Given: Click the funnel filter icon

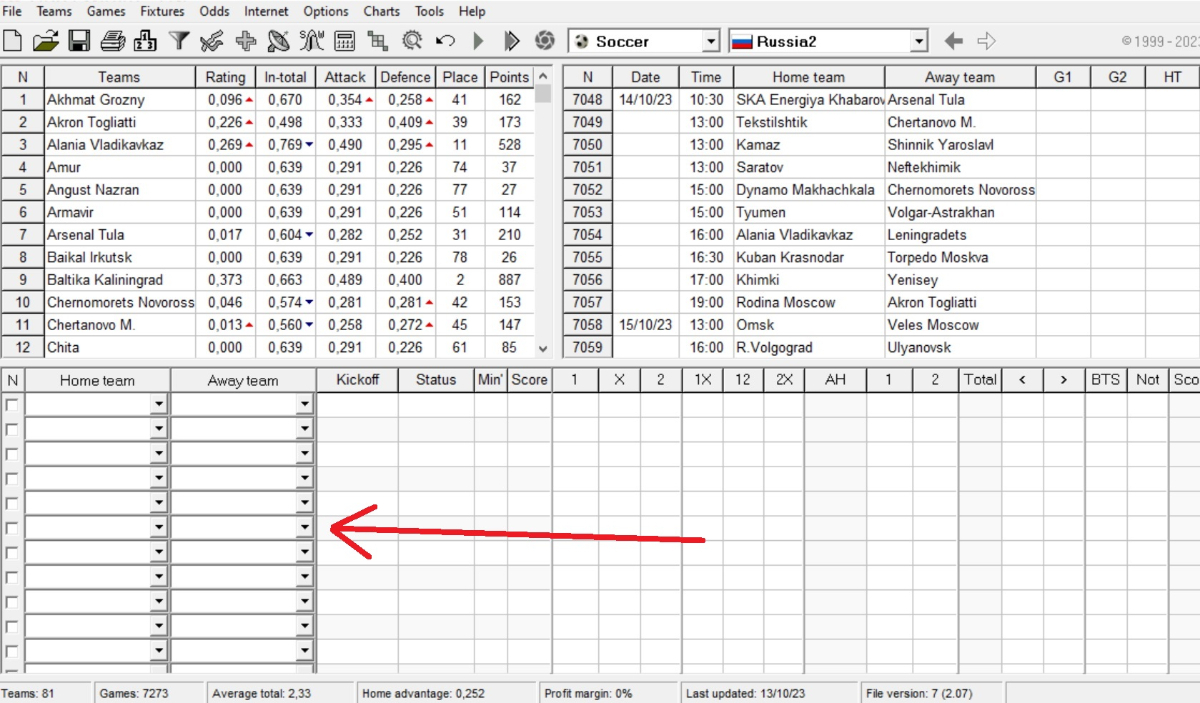Looking at the screenshot, I should pos(179,41).
